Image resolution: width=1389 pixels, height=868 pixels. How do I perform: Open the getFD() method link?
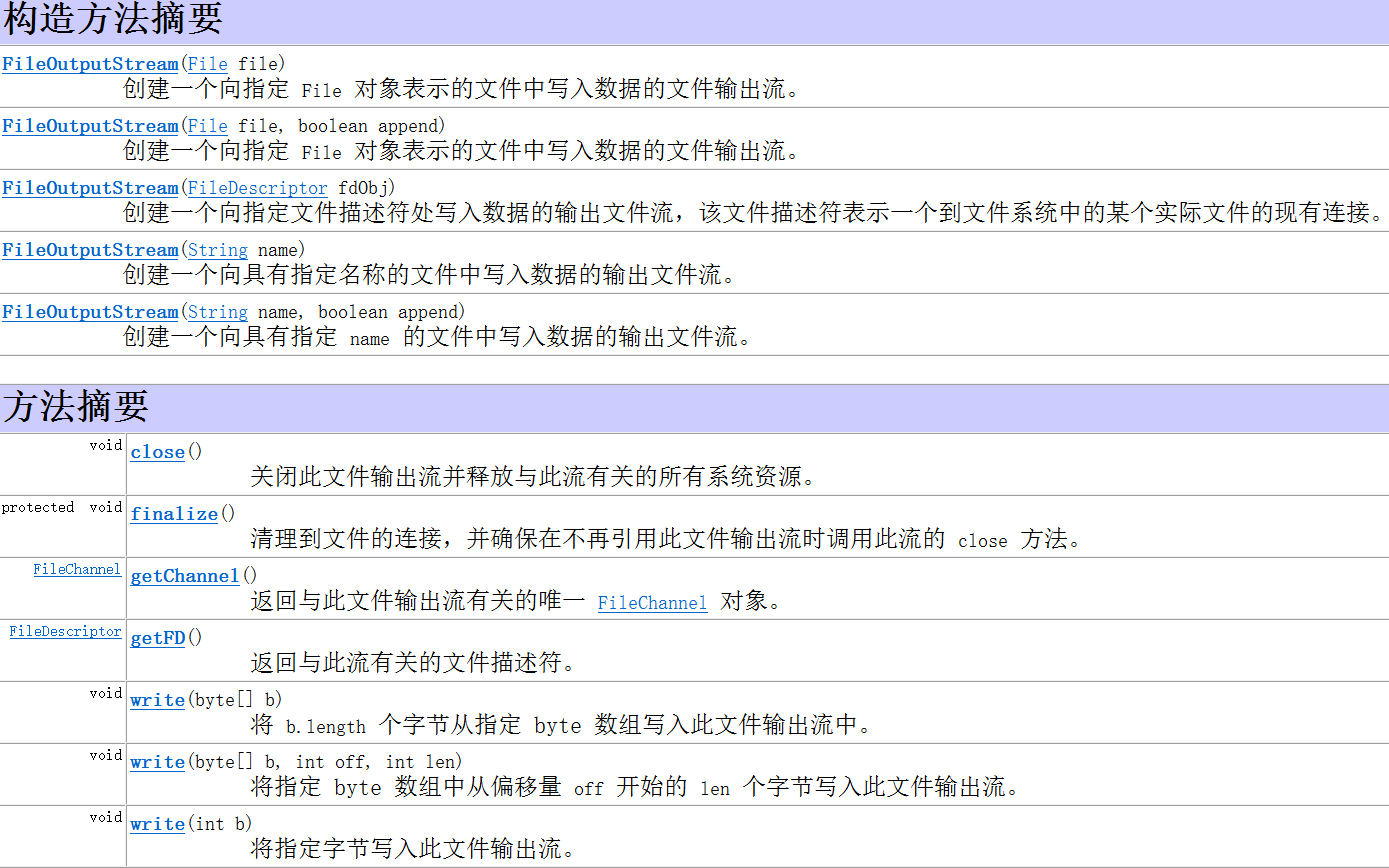[x=158, y=638]
